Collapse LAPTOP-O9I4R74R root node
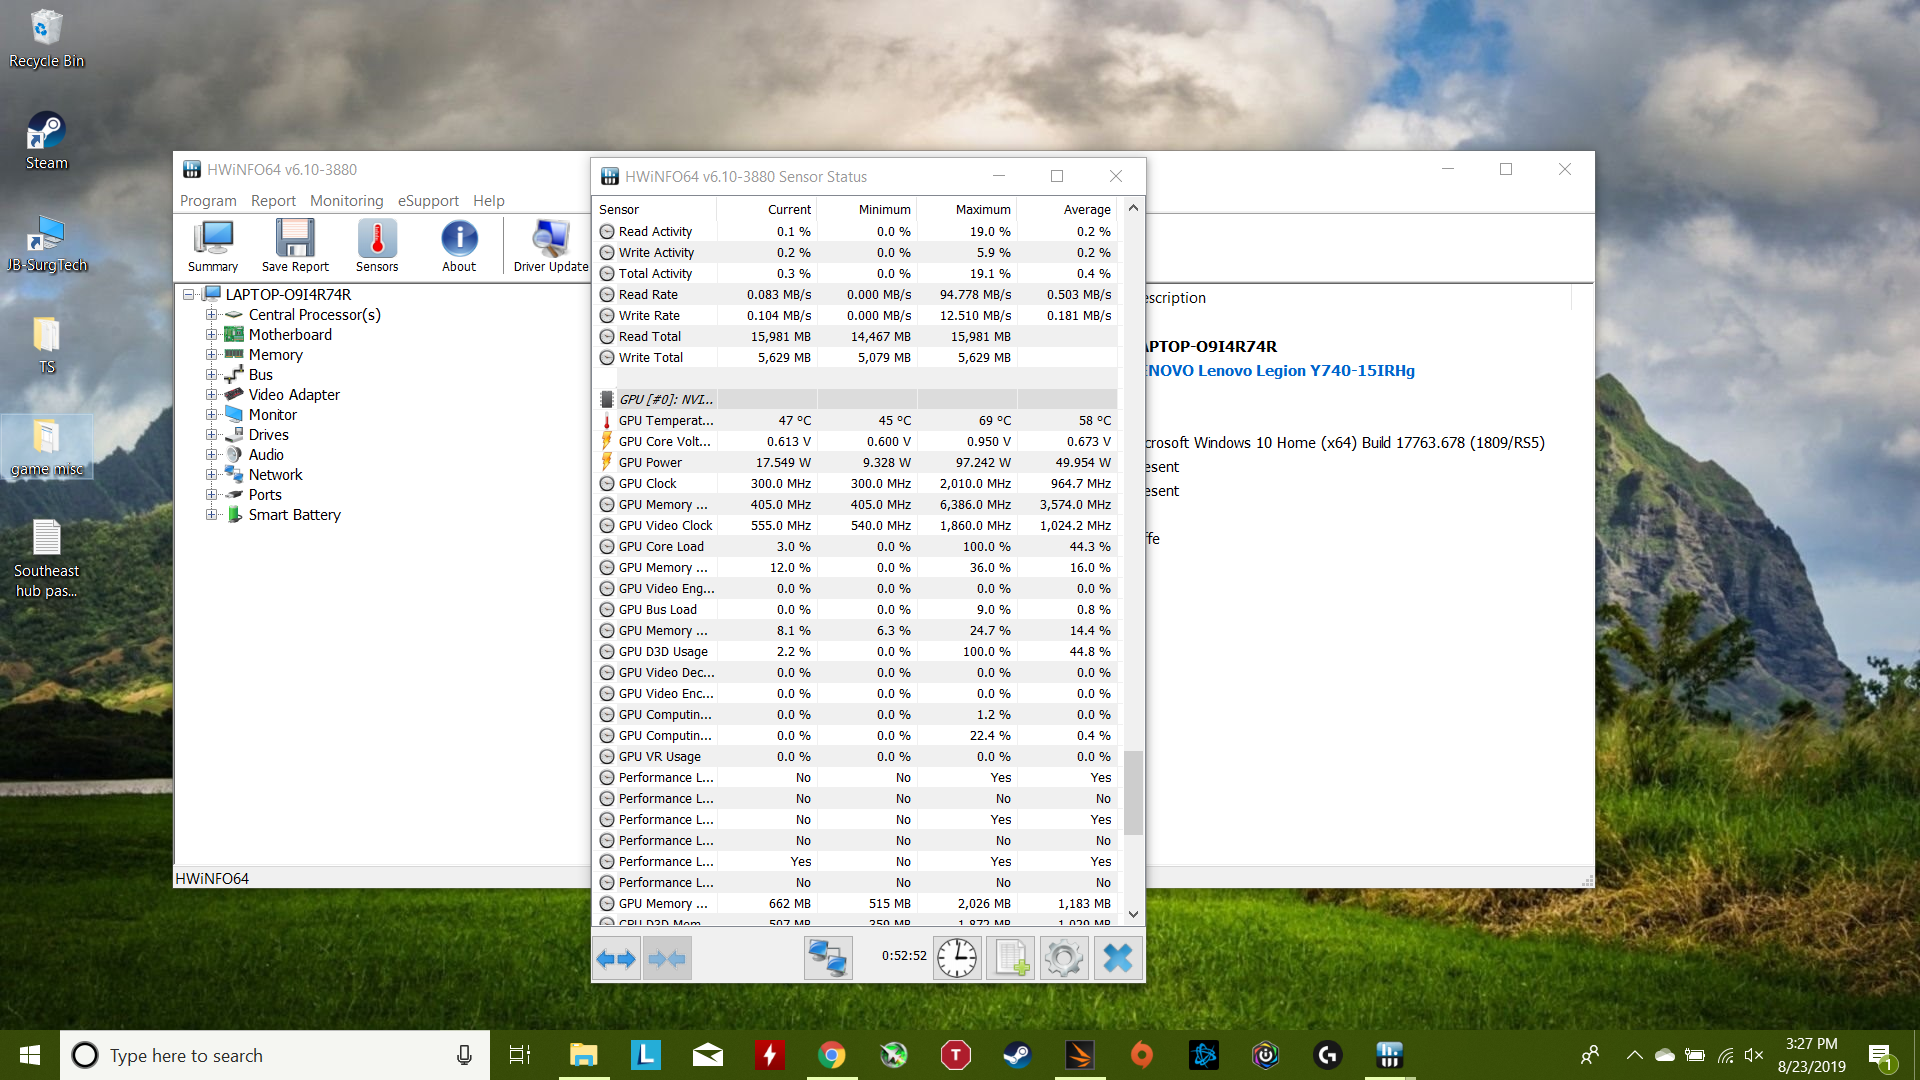The width and height of the screenshot is (1920, 1080). [x=188, y=294]
